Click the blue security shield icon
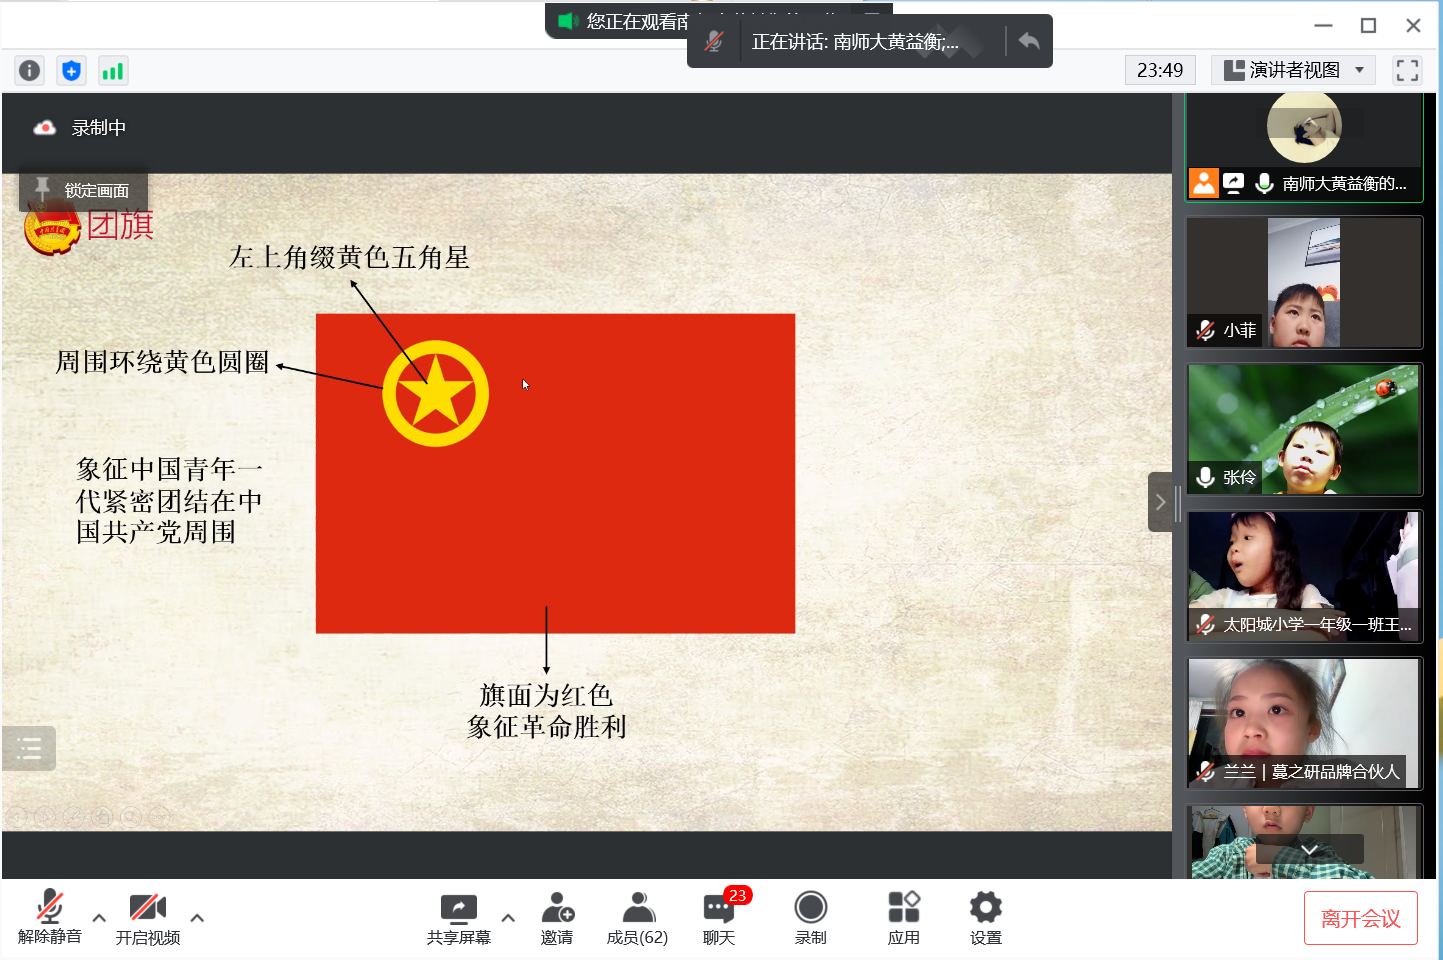The height and width of the screenshot is (960, 1443). (71, 70)
